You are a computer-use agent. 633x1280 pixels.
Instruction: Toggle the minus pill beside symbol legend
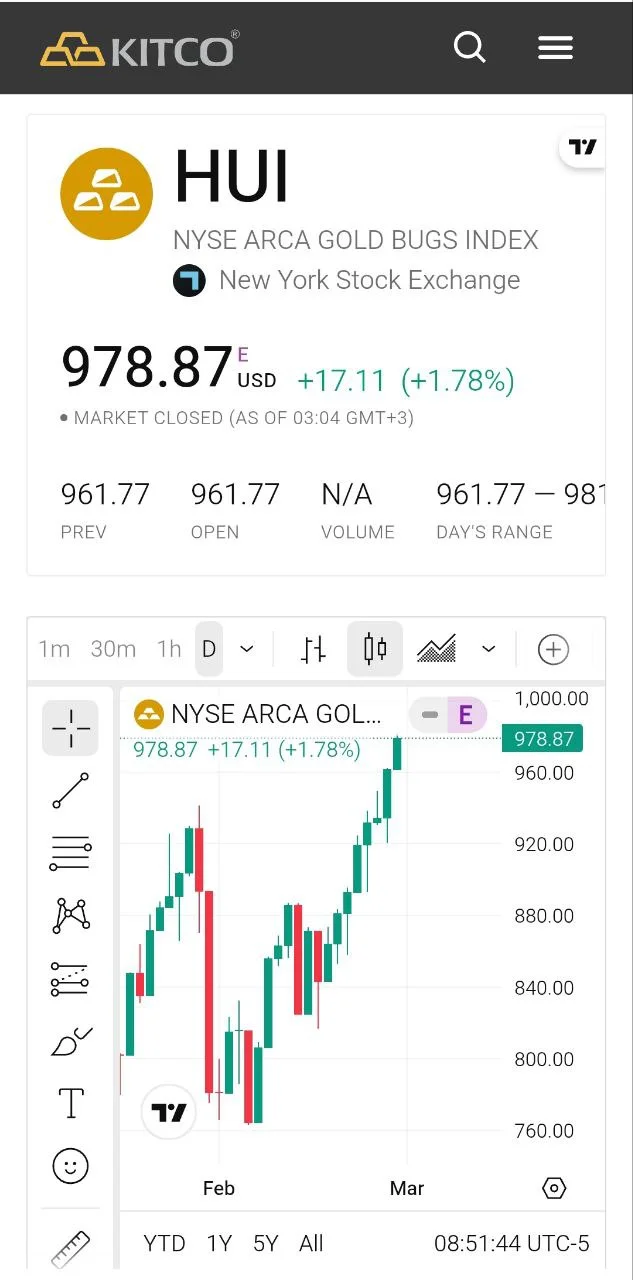pyautogui.click(x=430, y=714)
